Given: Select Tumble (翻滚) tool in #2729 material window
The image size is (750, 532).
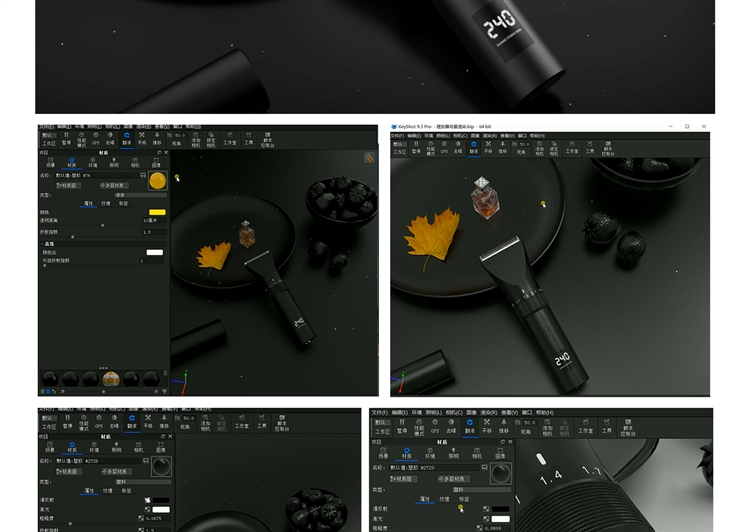Looking at the screenshot, I should point(470,426).
